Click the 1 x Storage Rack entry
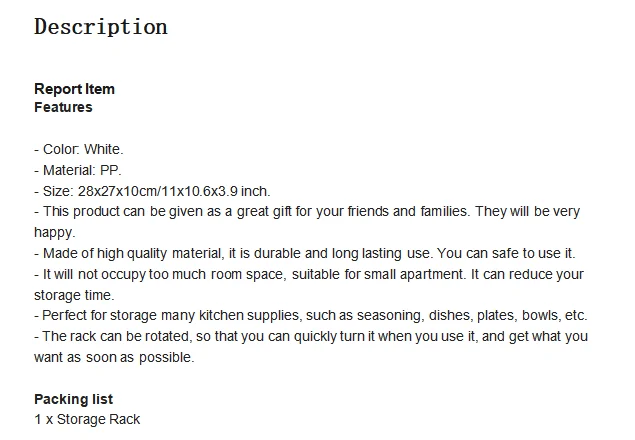This screenshot has height=440, width=635. coord(87,419)
